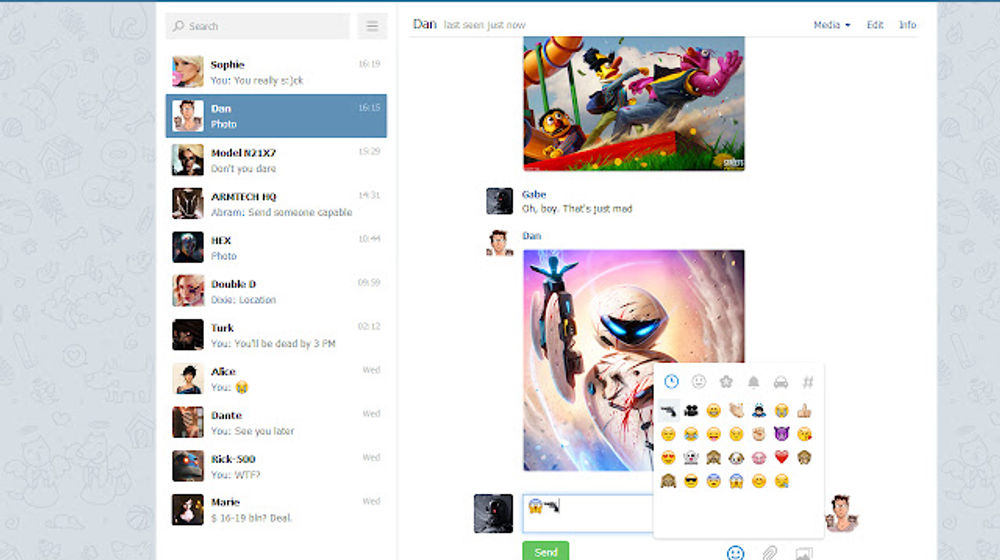Insert the tongue-out face emoji

[714, 434]
